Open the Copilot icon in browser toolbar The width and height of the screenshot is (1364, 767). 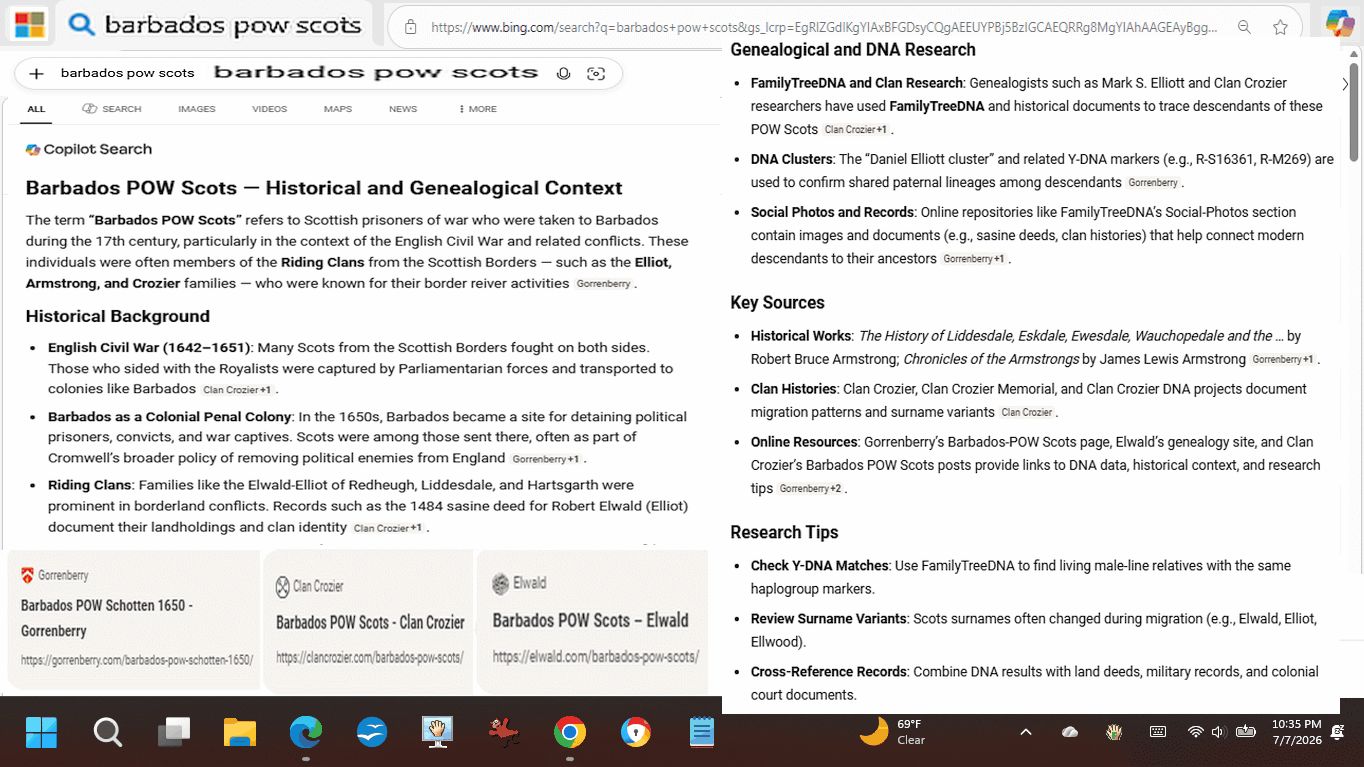point(1339,24)
